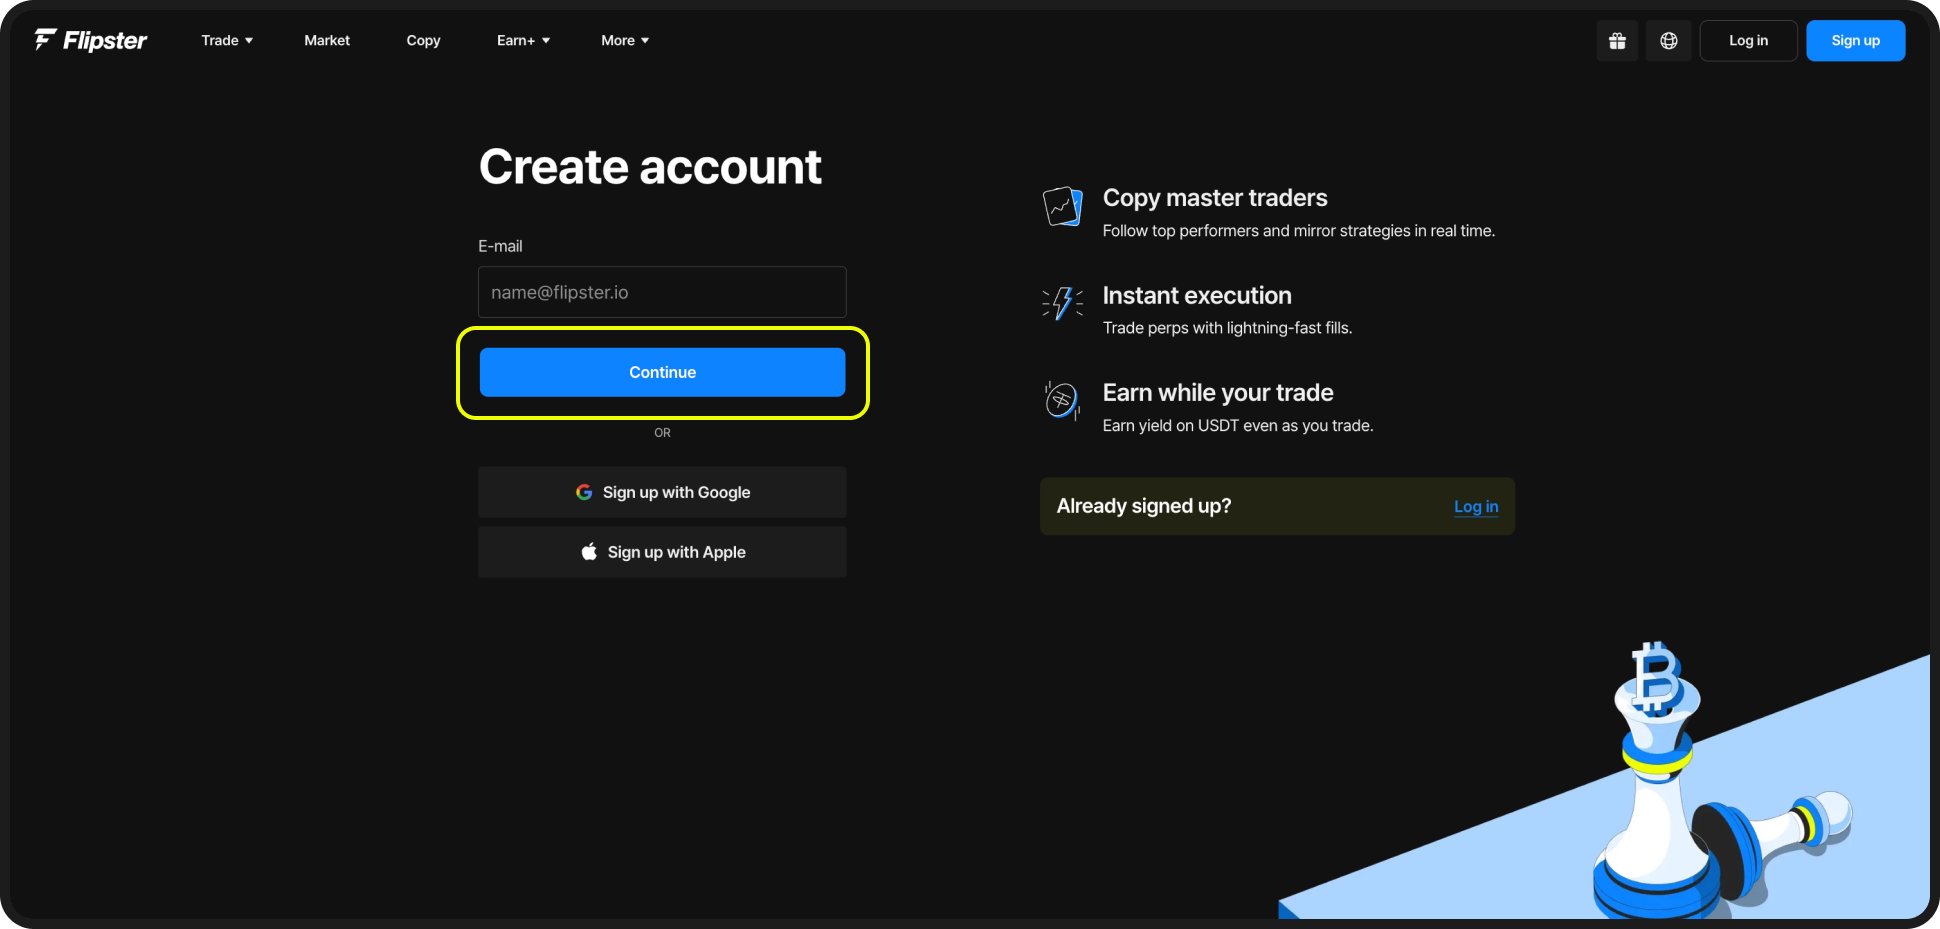Click the Earn while you trade coin icon

click(1062, 401)
